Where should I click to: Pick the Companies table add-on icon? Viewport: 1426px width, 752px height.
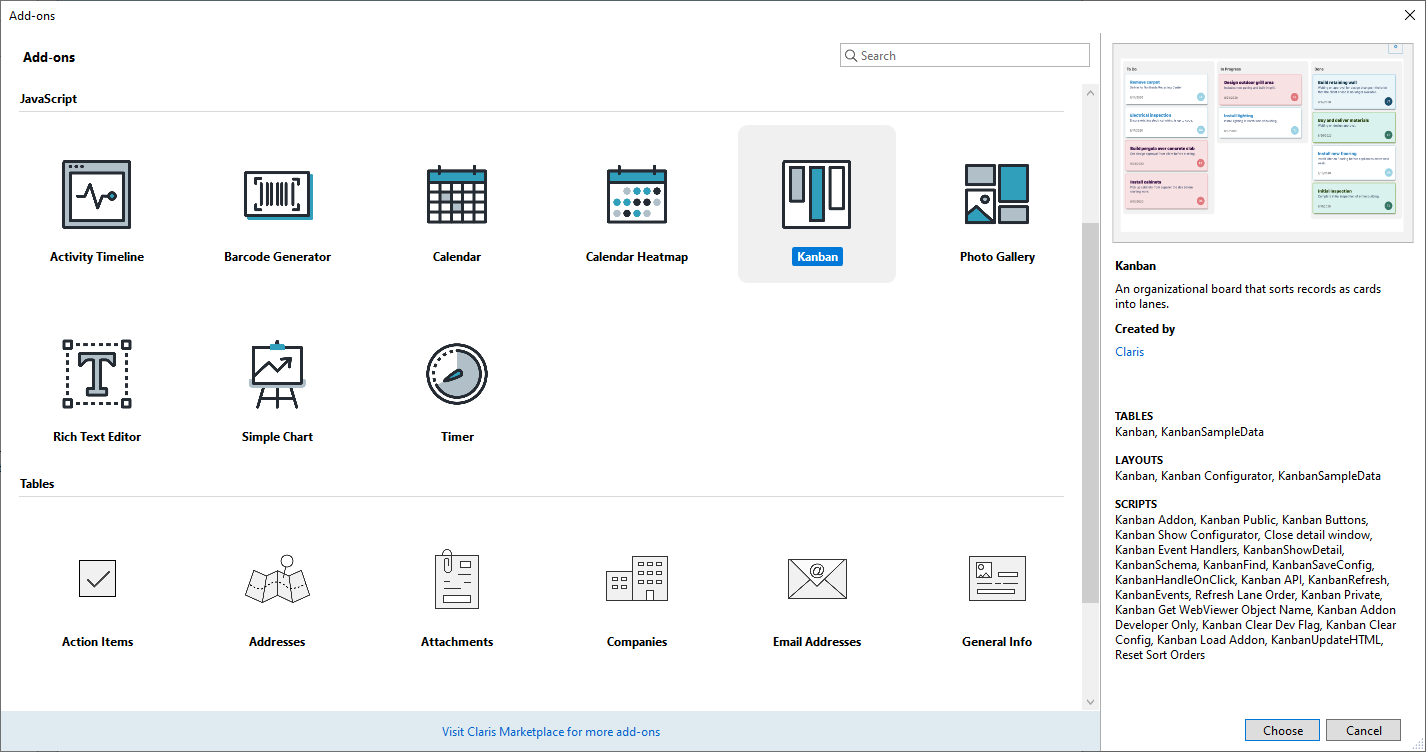(637, 579)
